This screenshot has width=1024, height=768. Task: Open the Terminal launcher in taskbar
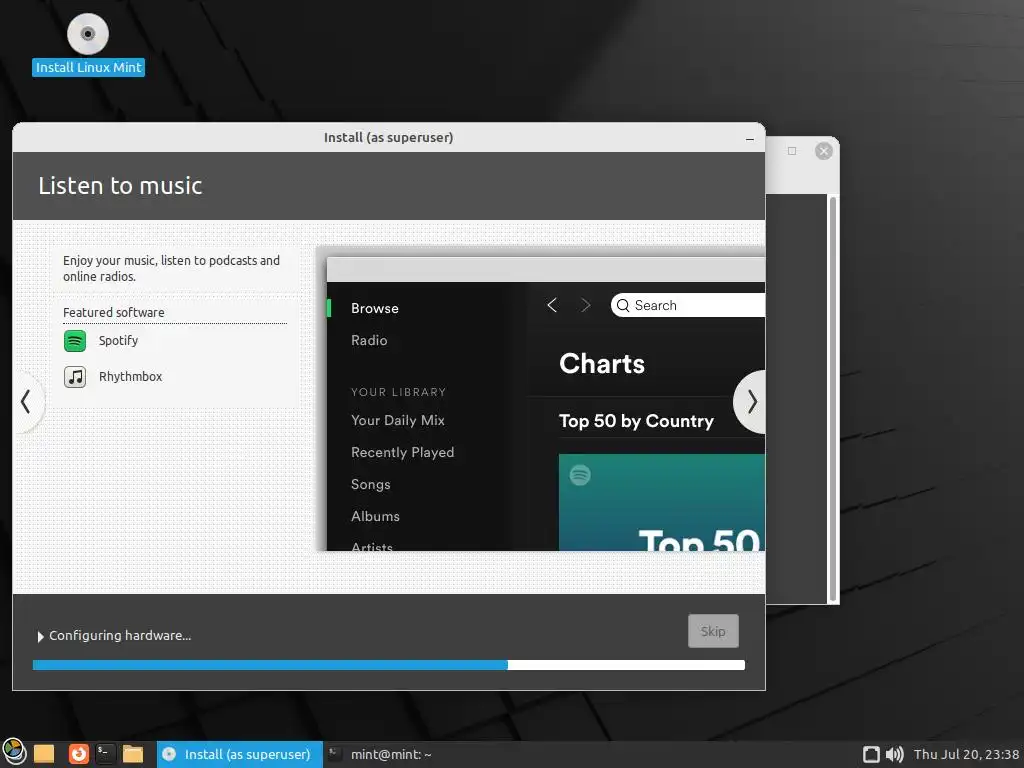105,754
